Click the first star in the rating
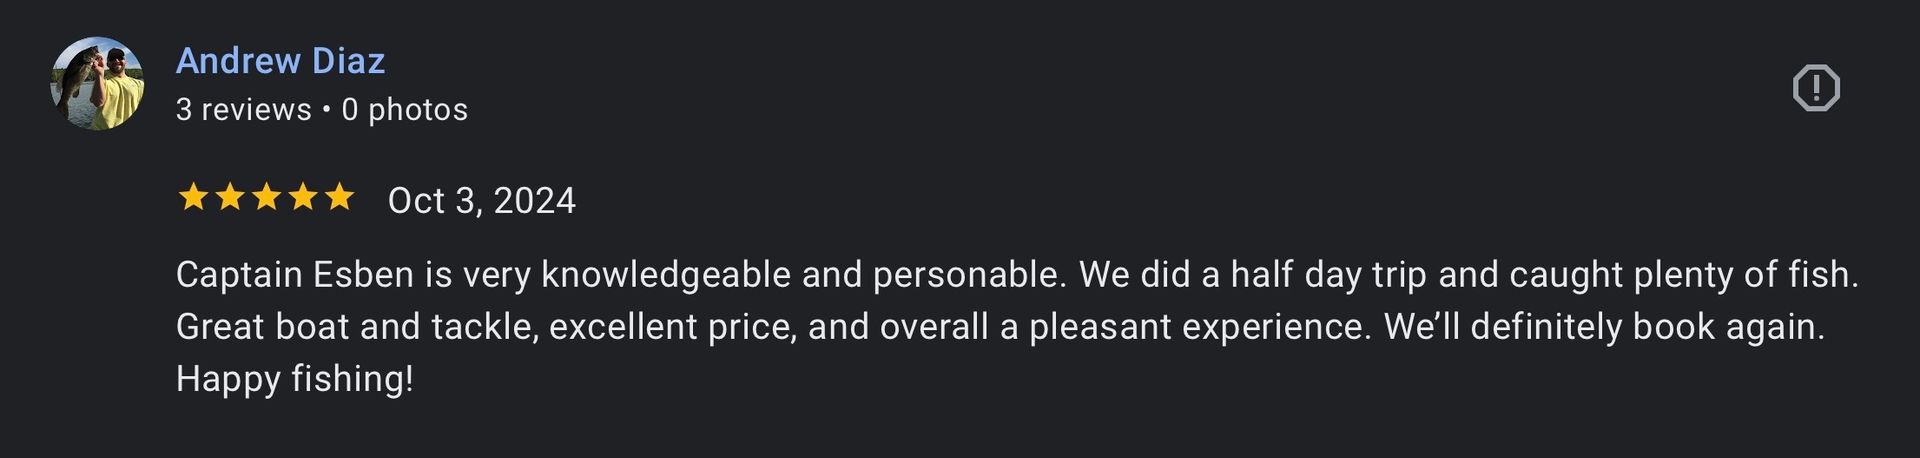Viewport: 1920px width, 458px height. coord(192,198)
